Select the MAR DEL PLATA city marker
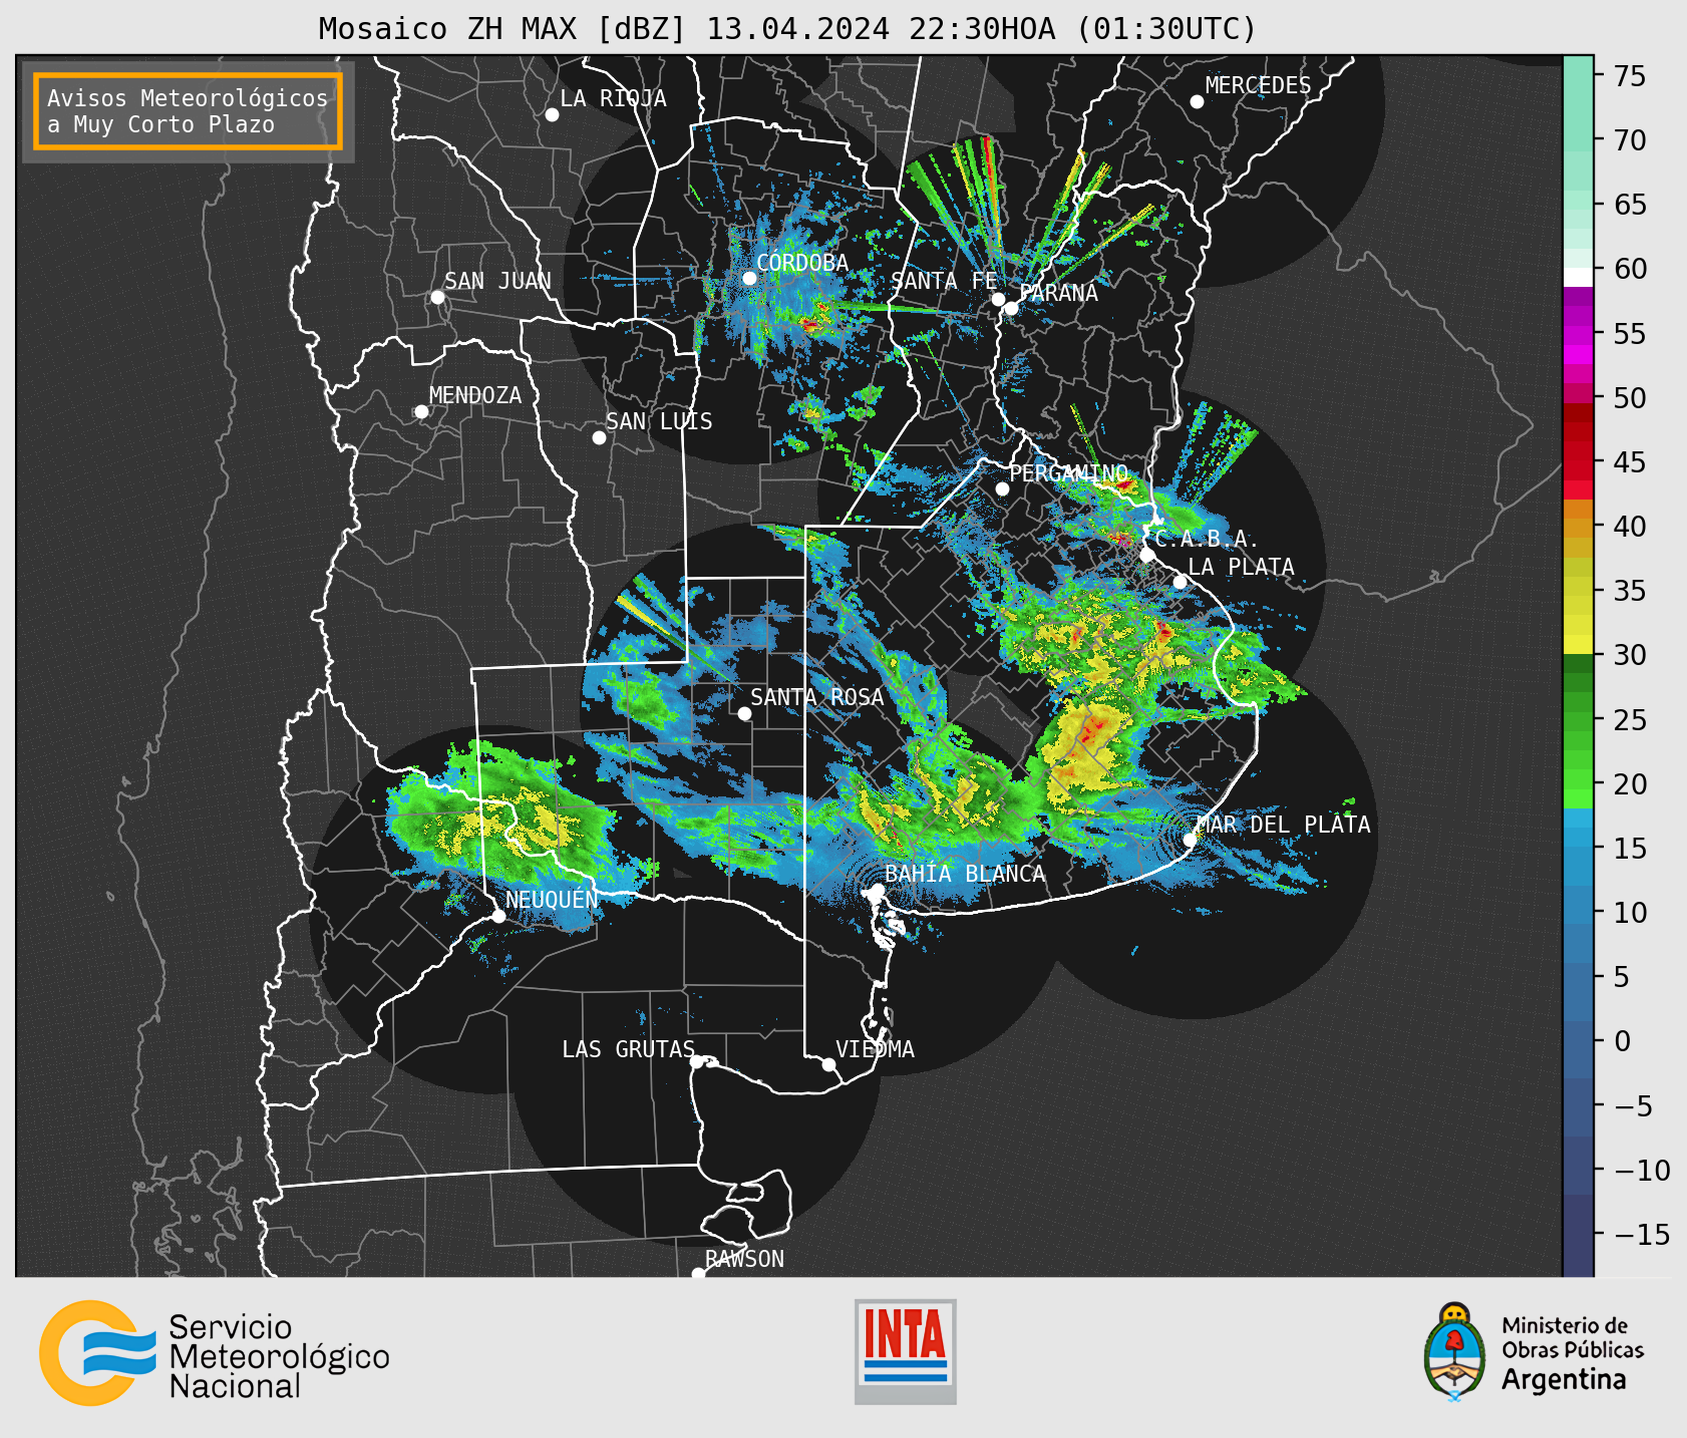Image resolution: width=1687 pixels, height=1438 pixels. [1190, 840]
